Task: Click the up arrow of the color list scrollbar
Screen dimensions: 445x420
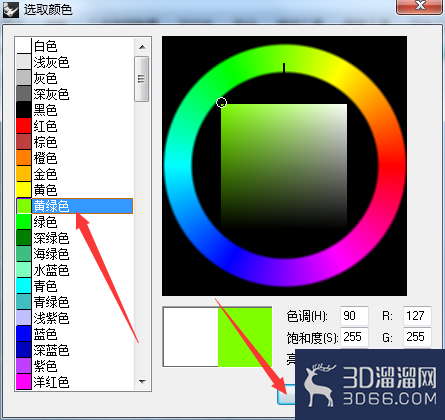Action: click(142, 47)
